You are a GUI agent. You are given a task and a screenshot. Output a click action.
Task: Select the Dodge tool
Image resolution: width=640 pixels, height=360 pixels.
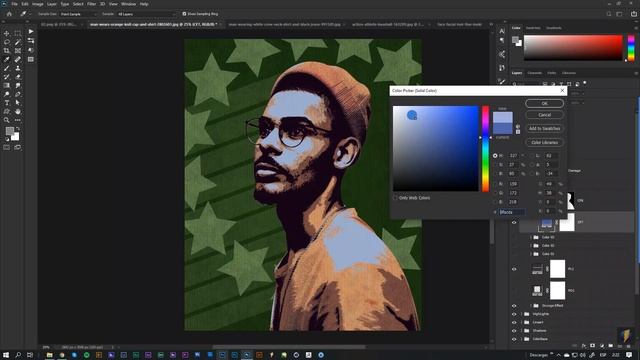7,94
